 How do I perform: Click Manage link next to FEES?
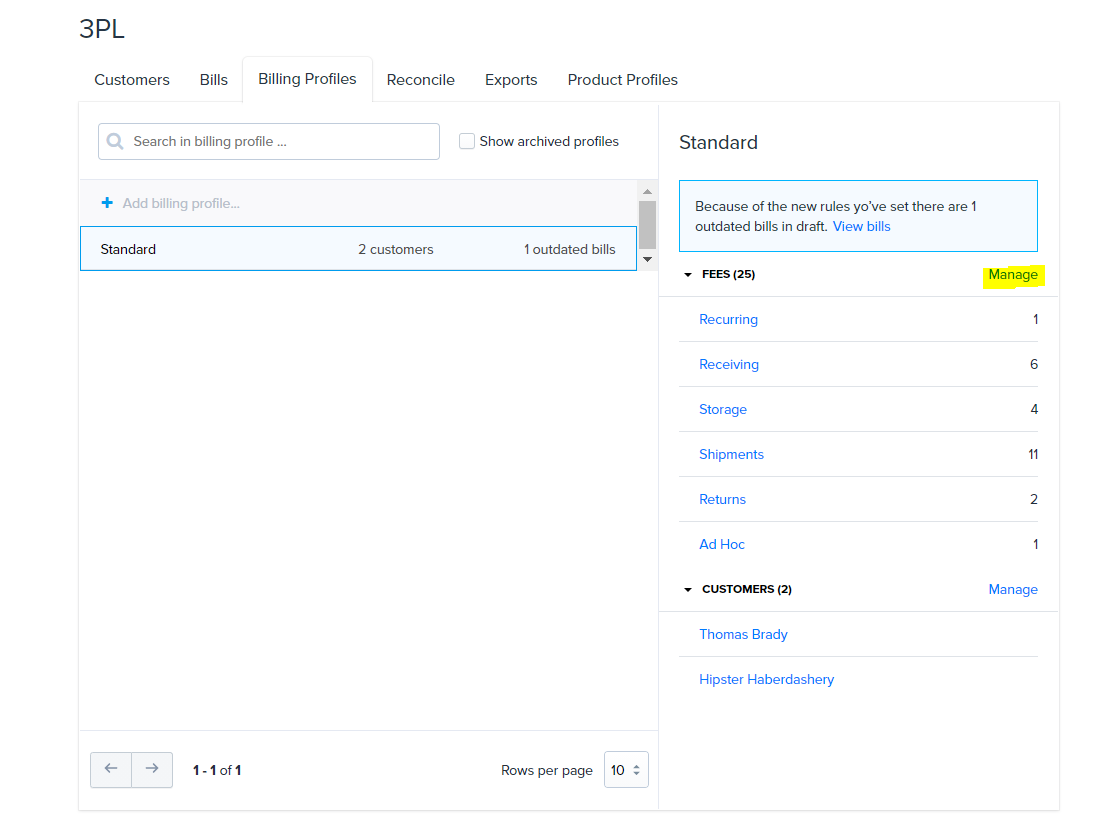pyautogui.click(x=1012, y=275)
